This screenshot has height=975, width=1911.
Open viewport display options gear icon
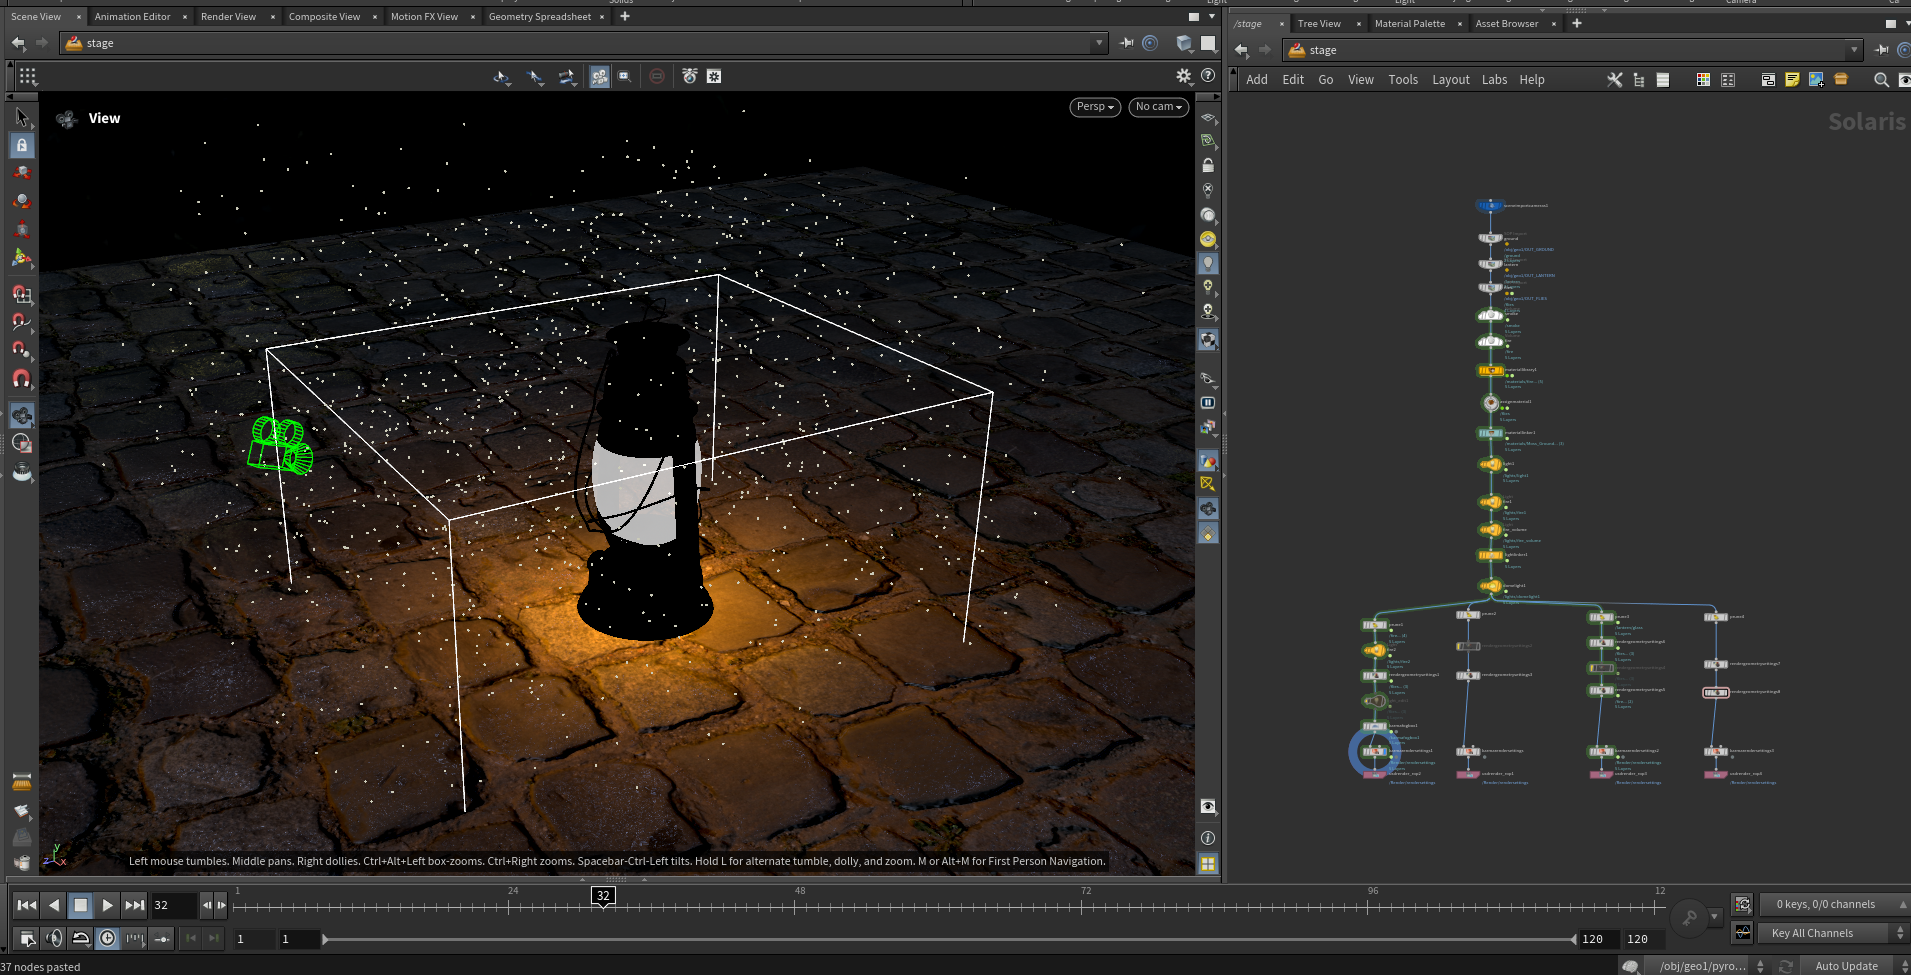click(x=1184, y=76)
